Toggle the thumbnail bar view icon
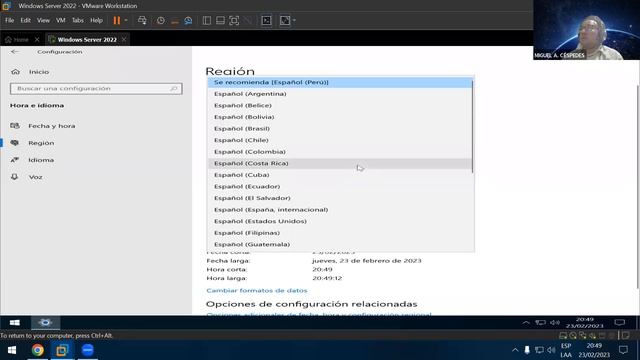Screen dimensions: 640x360 point(220,20)
